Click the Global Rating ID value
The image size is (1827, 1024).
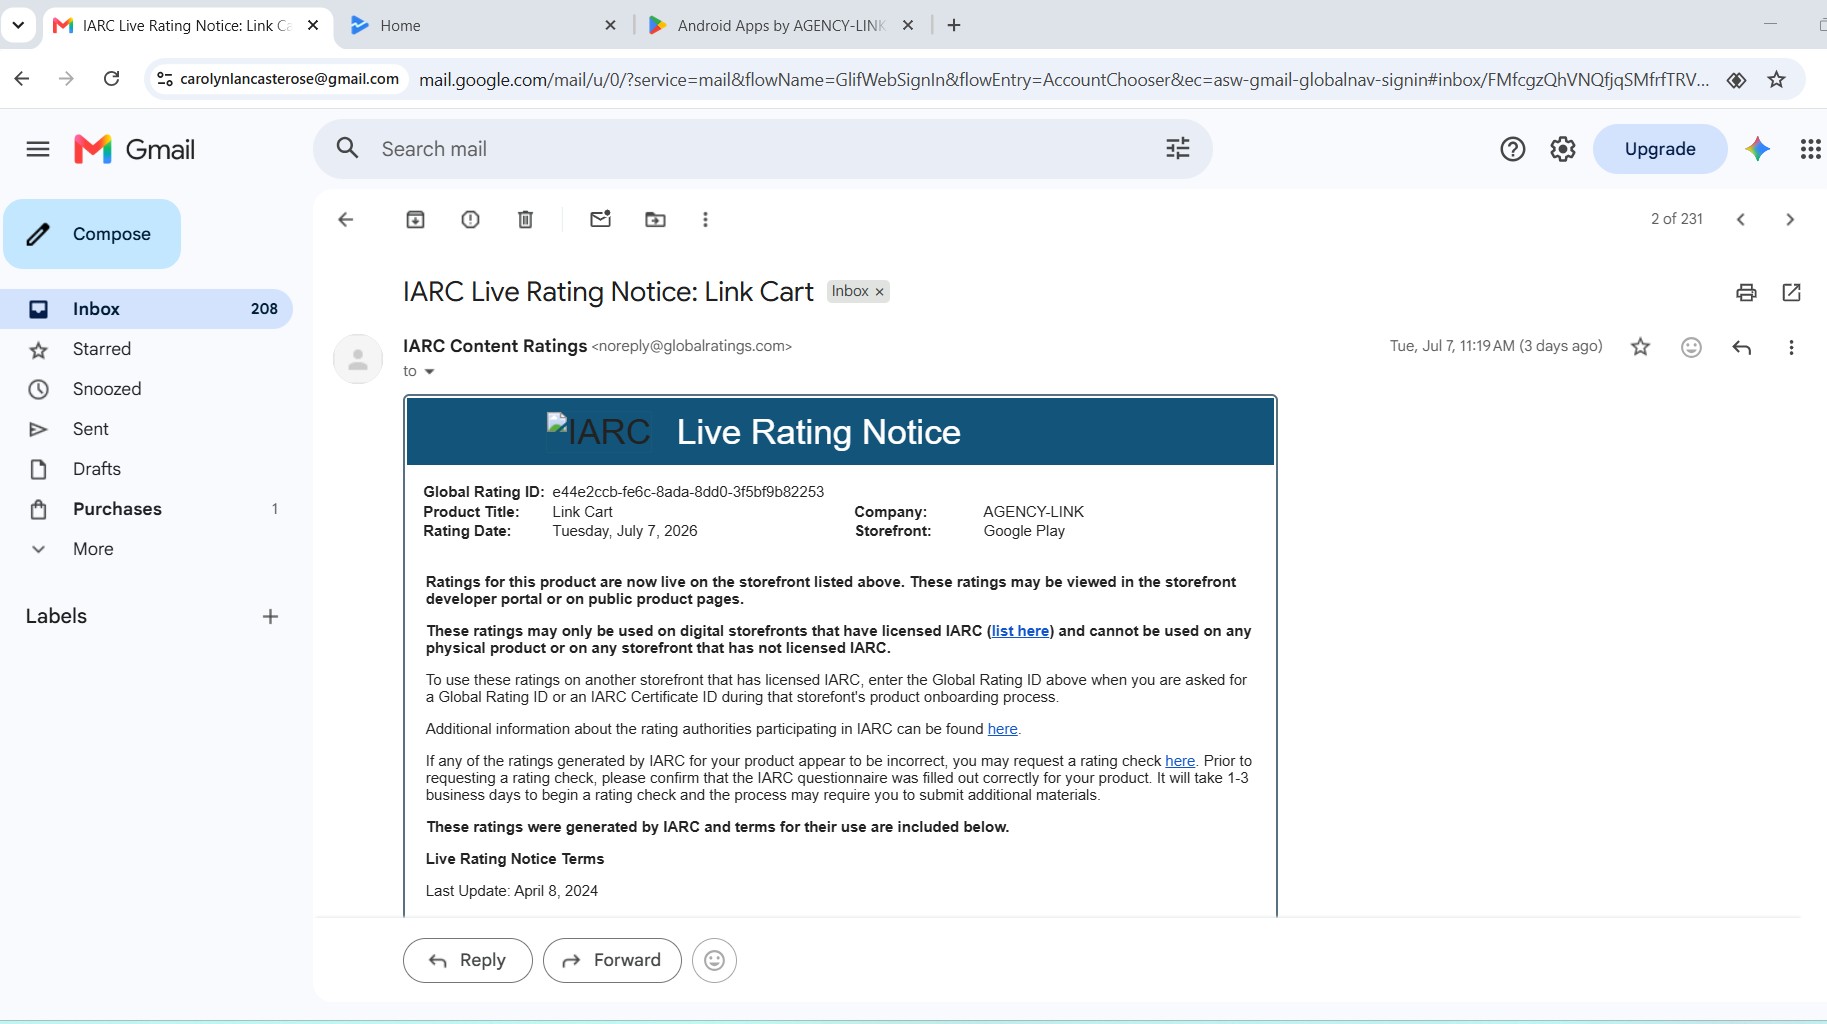[688, 492]
